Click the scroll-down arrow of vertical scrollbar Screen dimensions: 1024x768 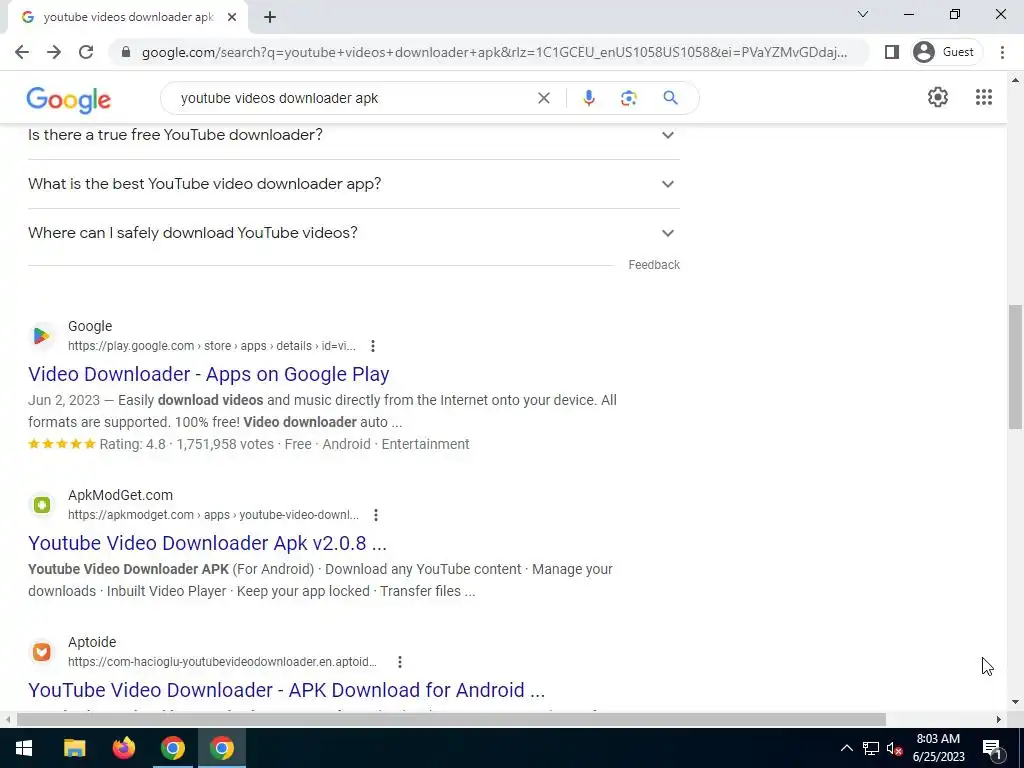[x=1015, y=703]
